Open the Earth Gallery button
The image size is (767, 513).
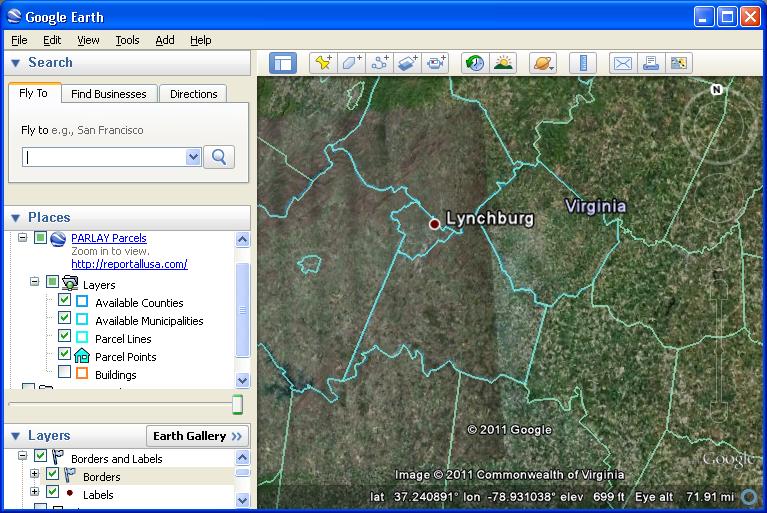click(197, 436)
